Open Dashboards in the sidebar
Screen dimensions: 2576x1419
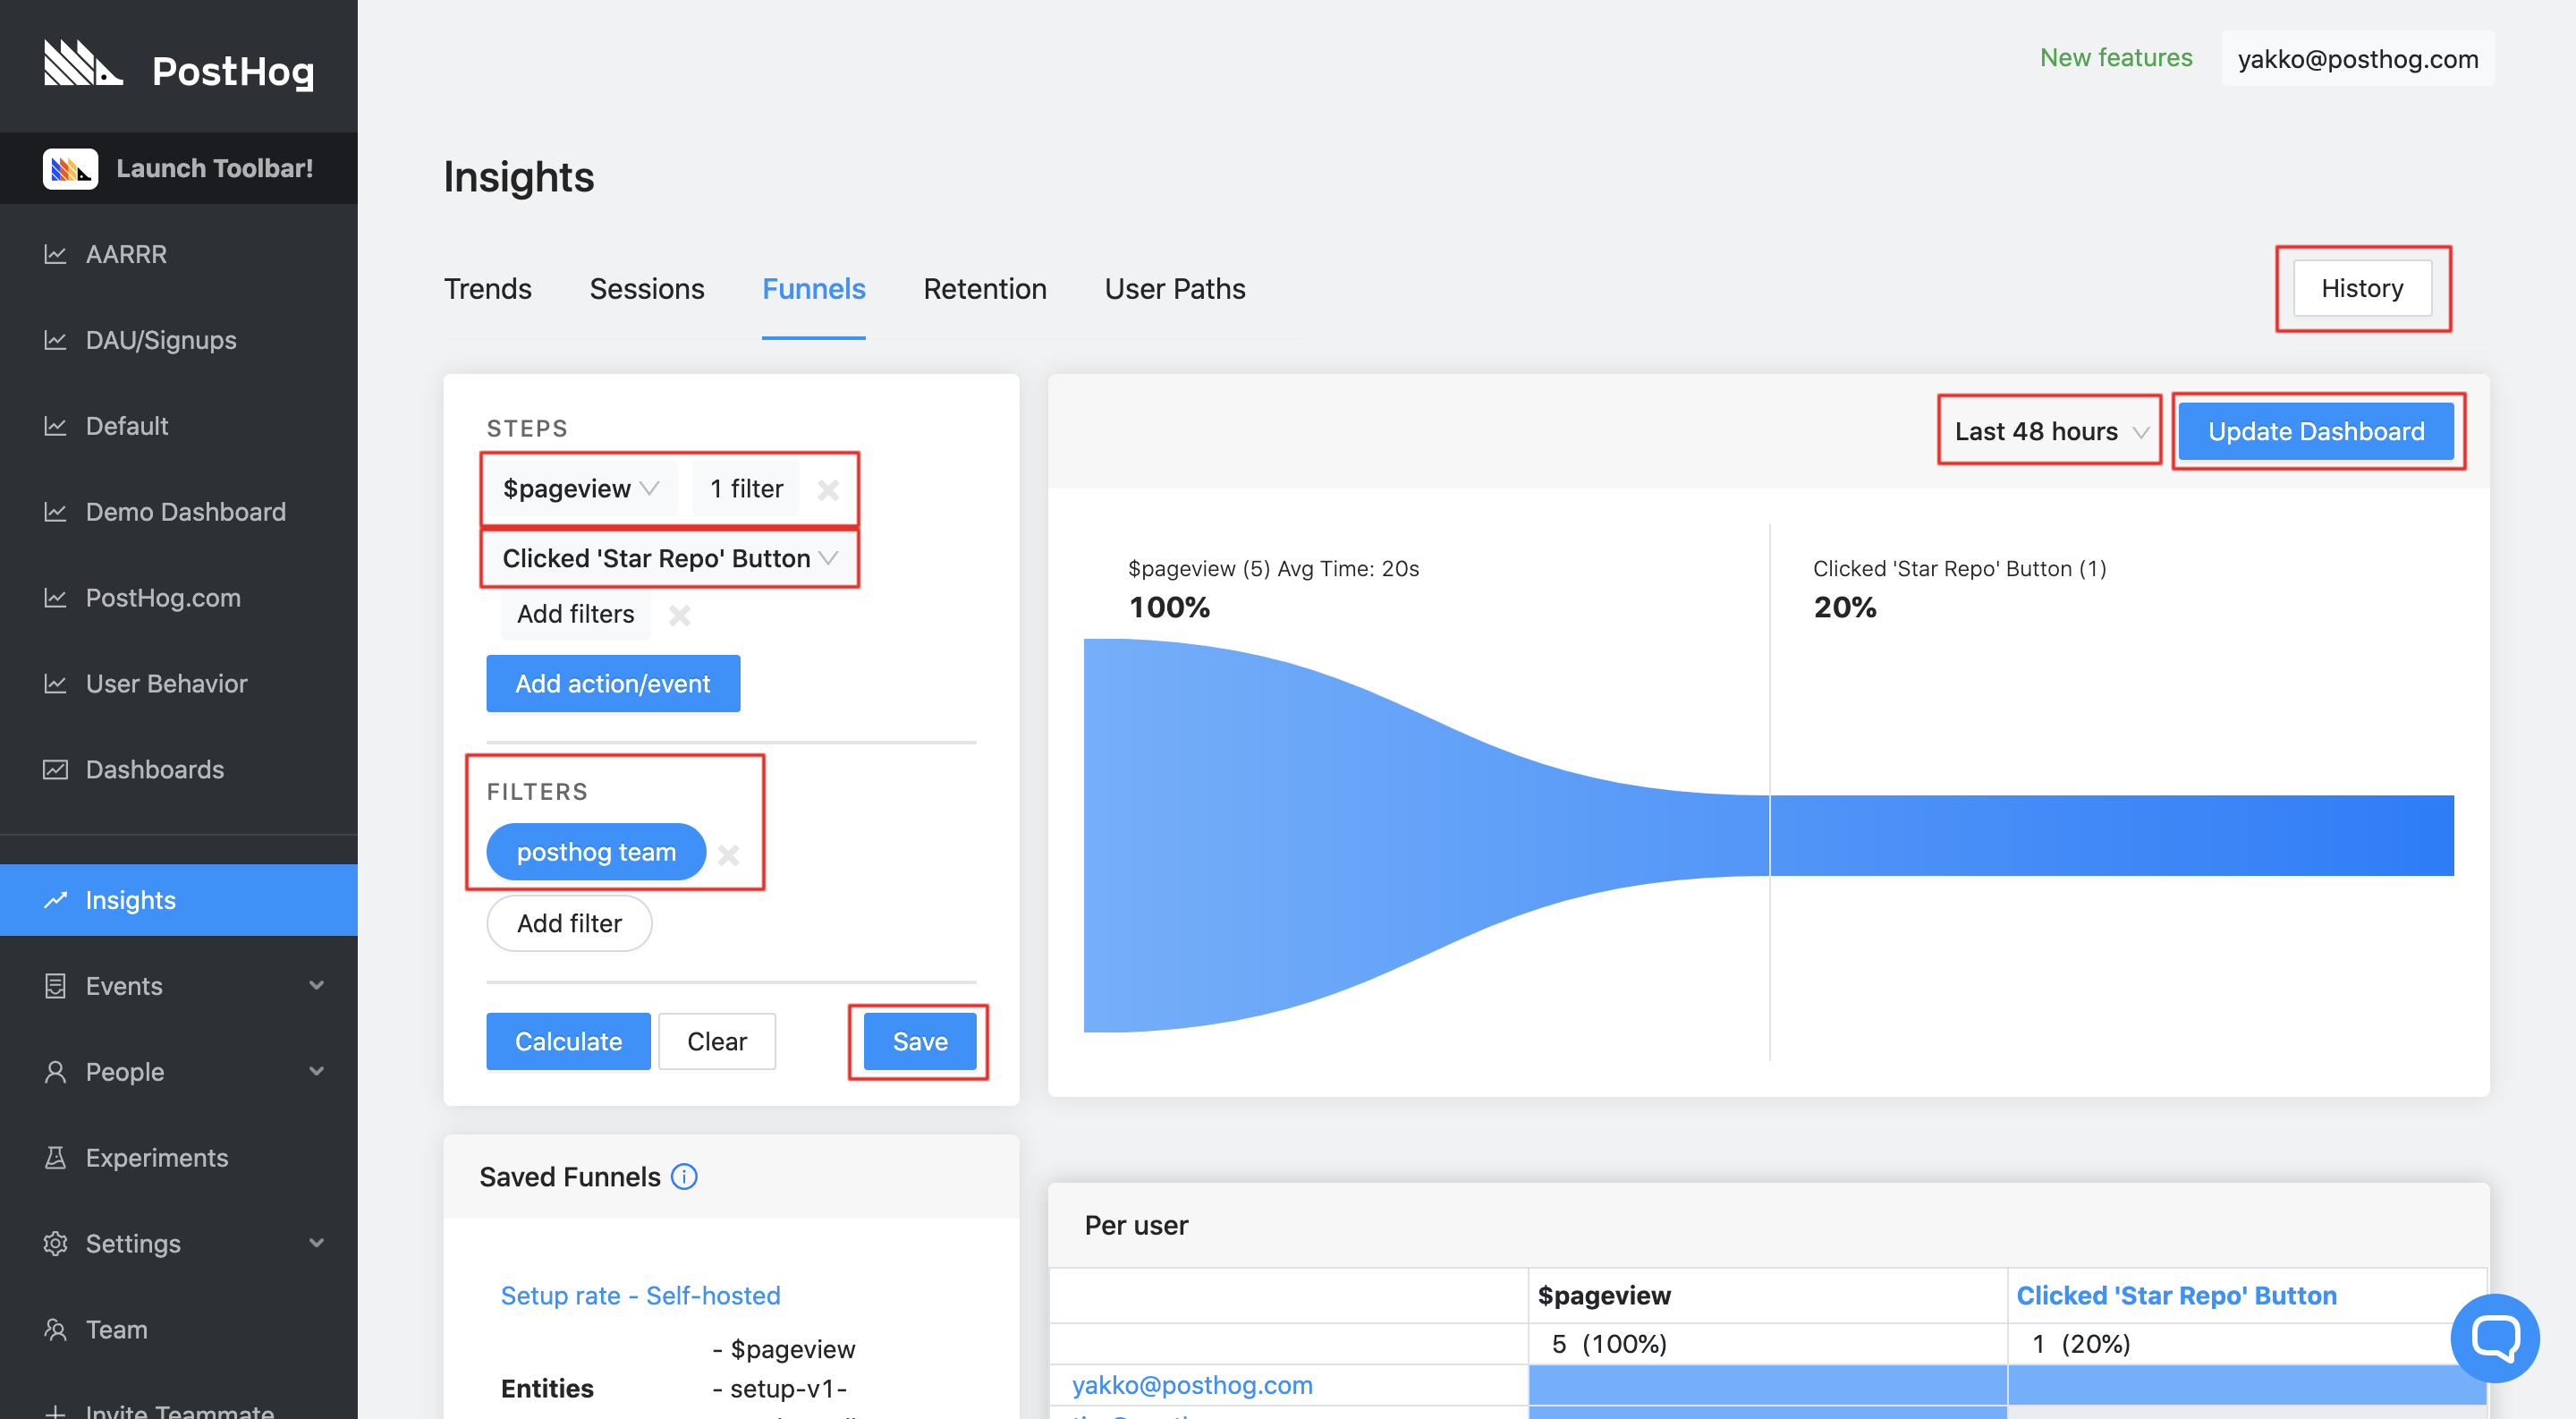(154, 770)
